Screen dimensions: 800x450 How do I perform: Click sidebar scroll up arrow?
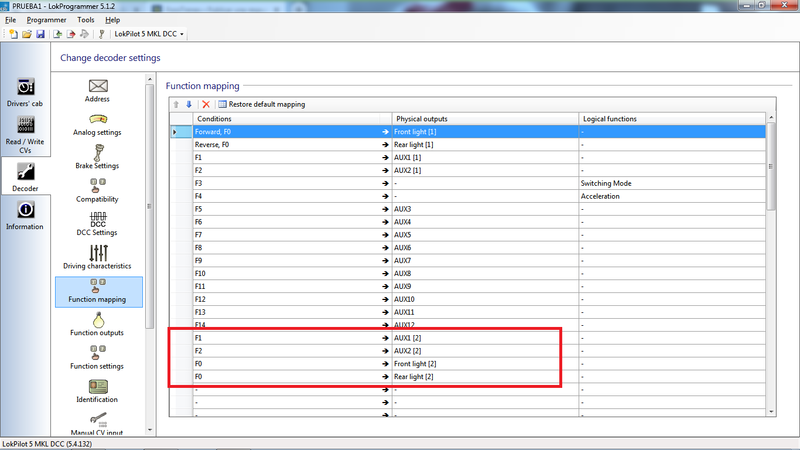tap(149, 79)
